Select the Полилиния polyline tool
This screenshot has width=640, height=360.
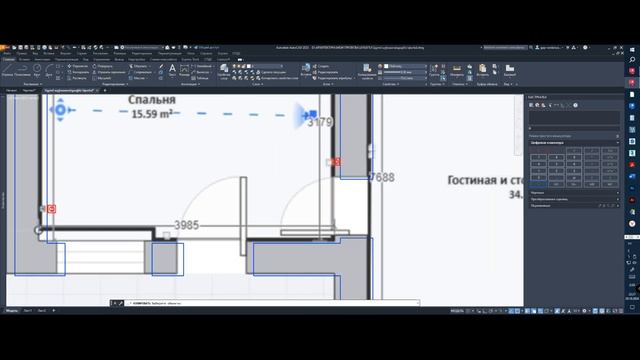22,70
